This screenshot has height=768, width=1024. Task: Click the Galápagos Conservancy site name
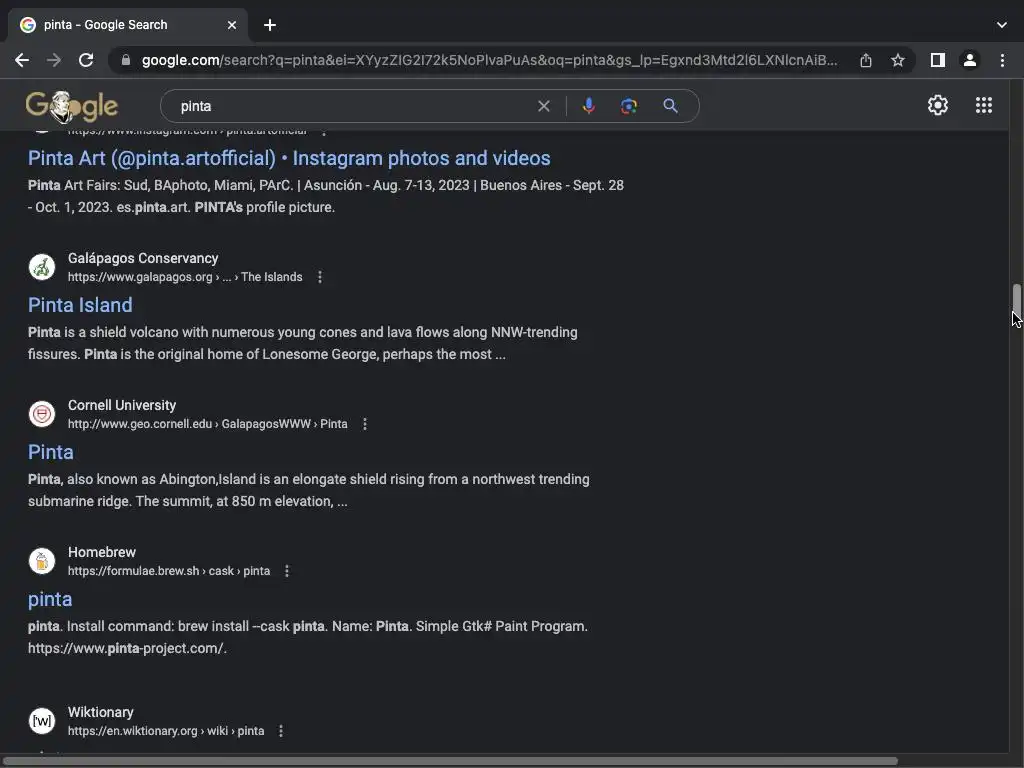(x=143, y=259)
